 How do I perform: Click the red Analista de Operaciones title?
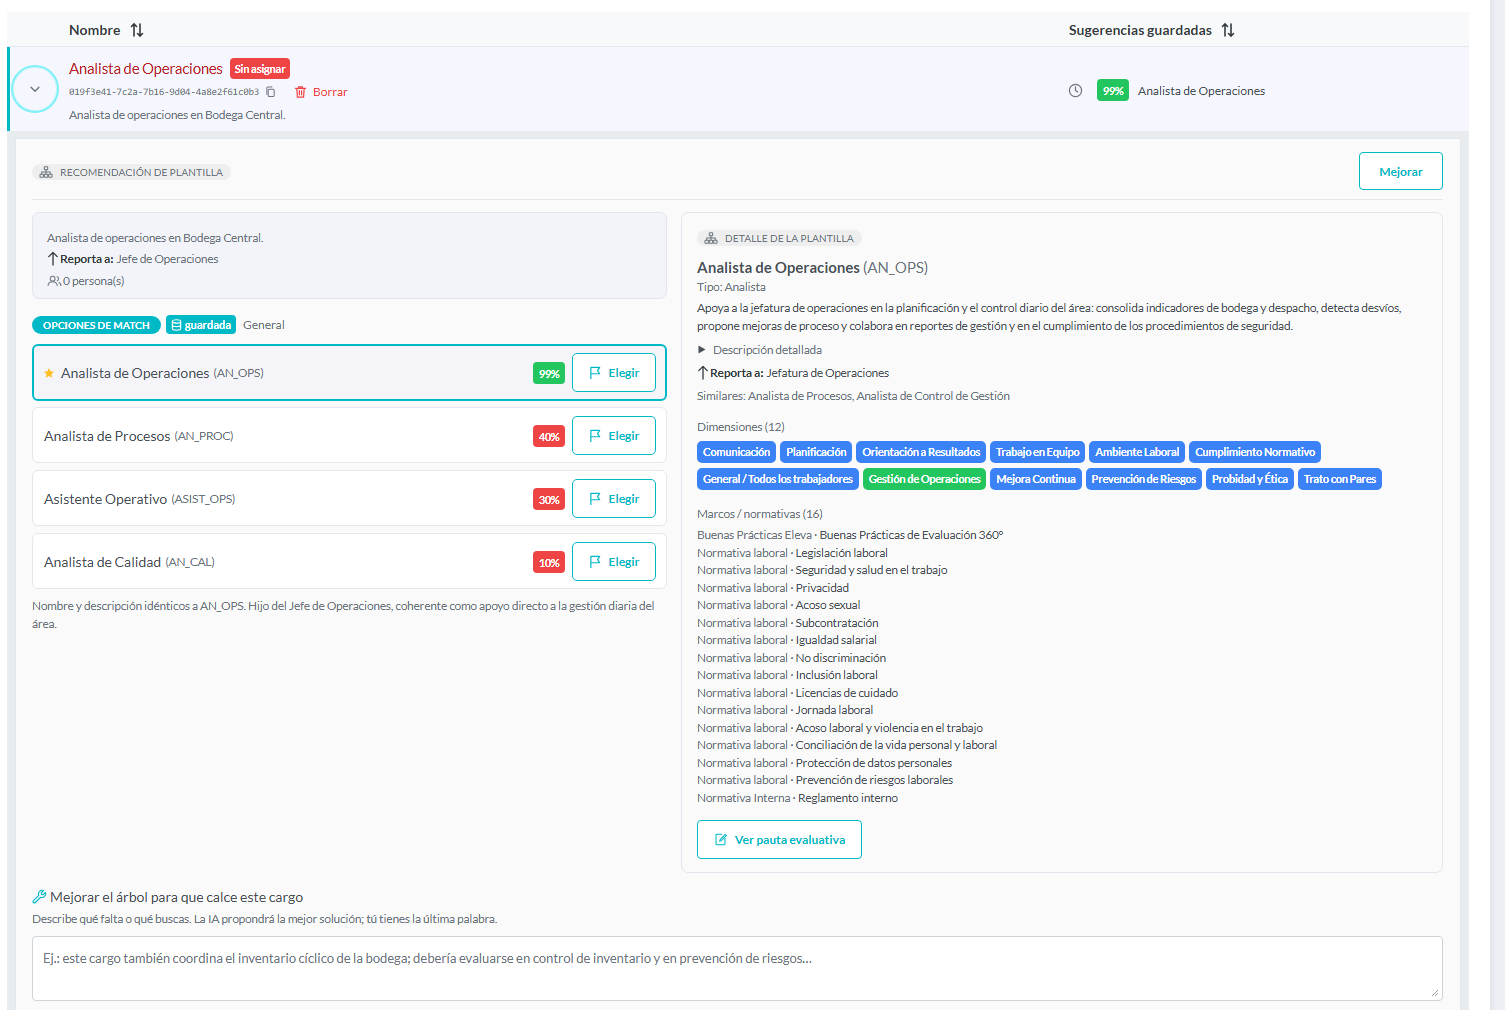tap(146, 69)
